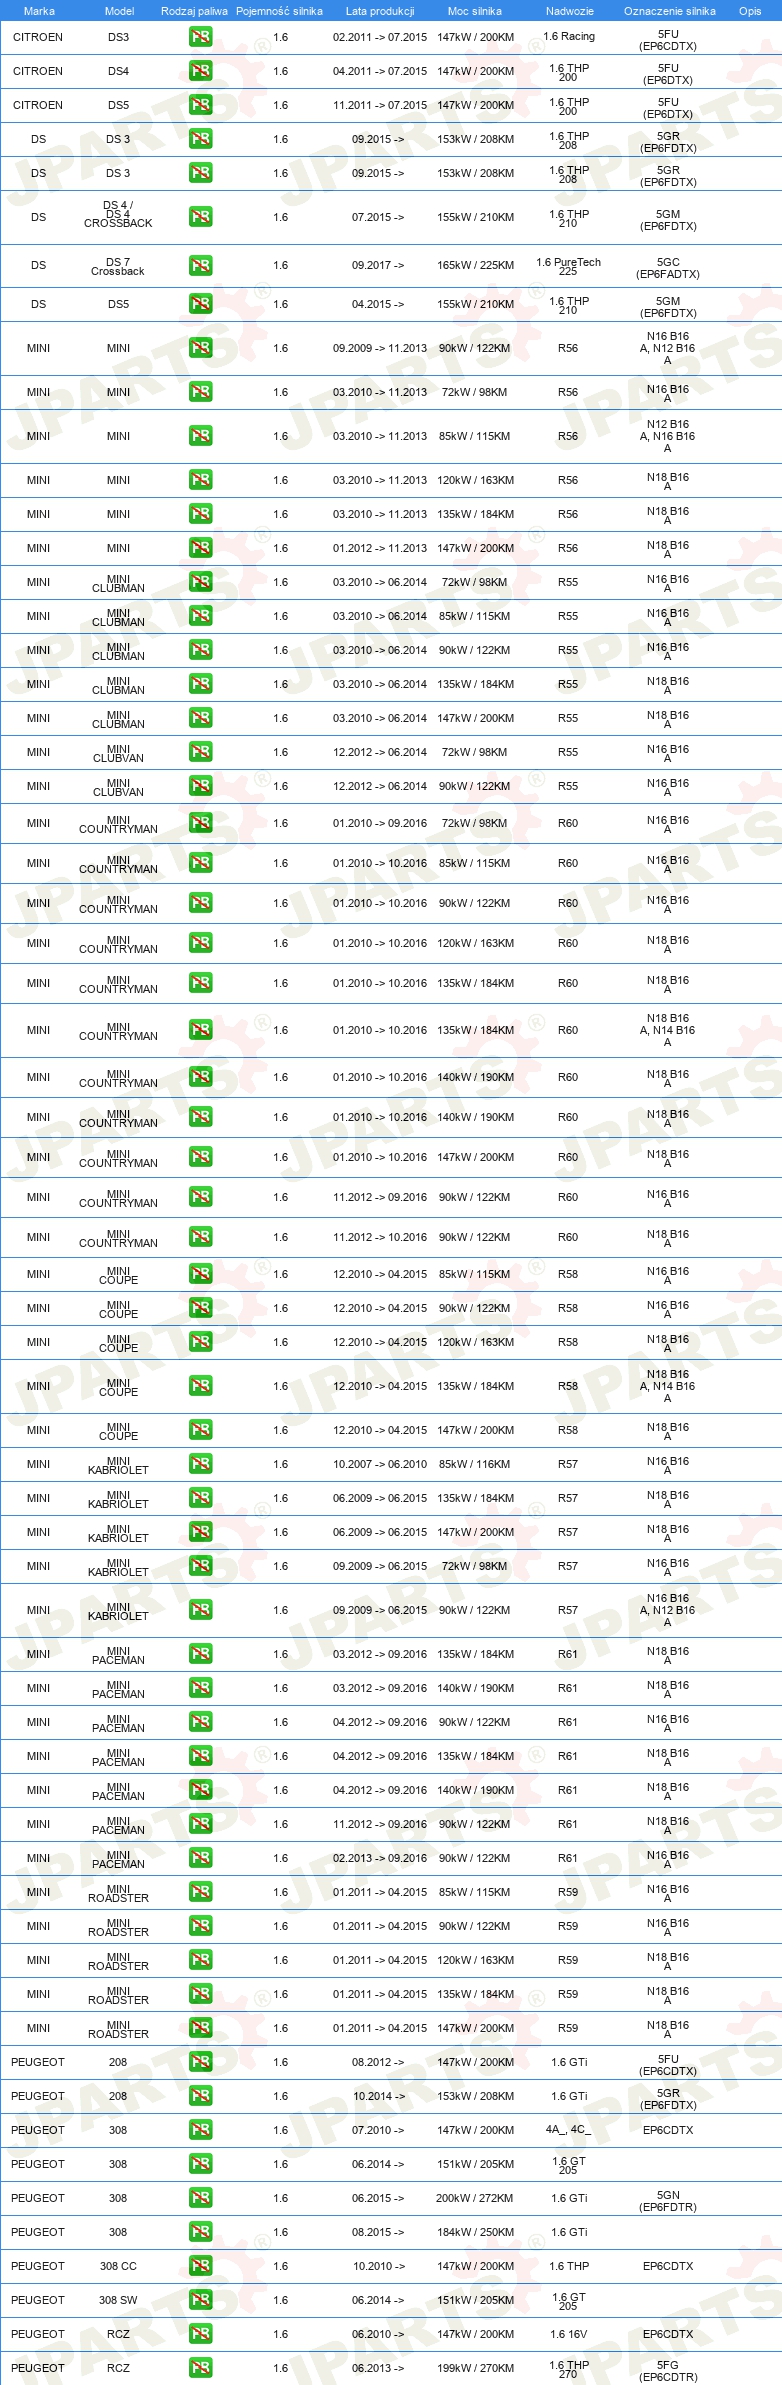
Task: Click the '5FG (EP6CDTR)' engine code cell
Action: 668,2371
